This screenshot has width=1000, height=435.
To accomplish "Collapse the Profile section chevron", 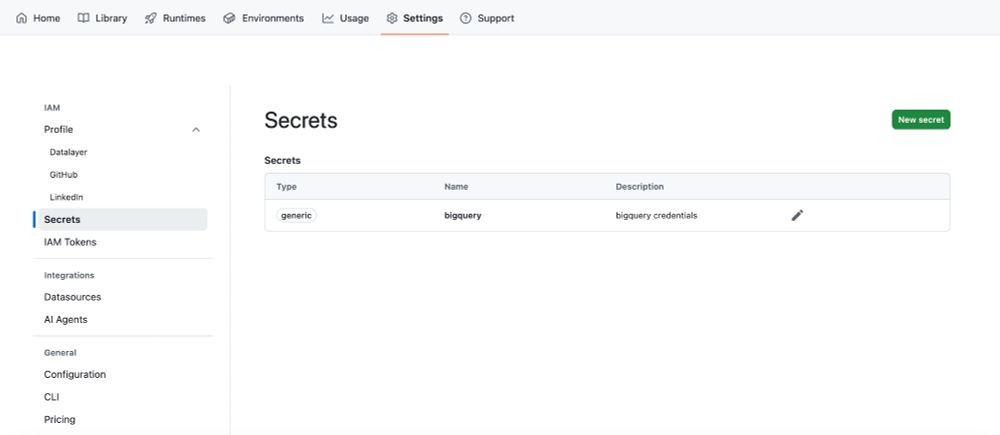I will click(x=196, y=129).
